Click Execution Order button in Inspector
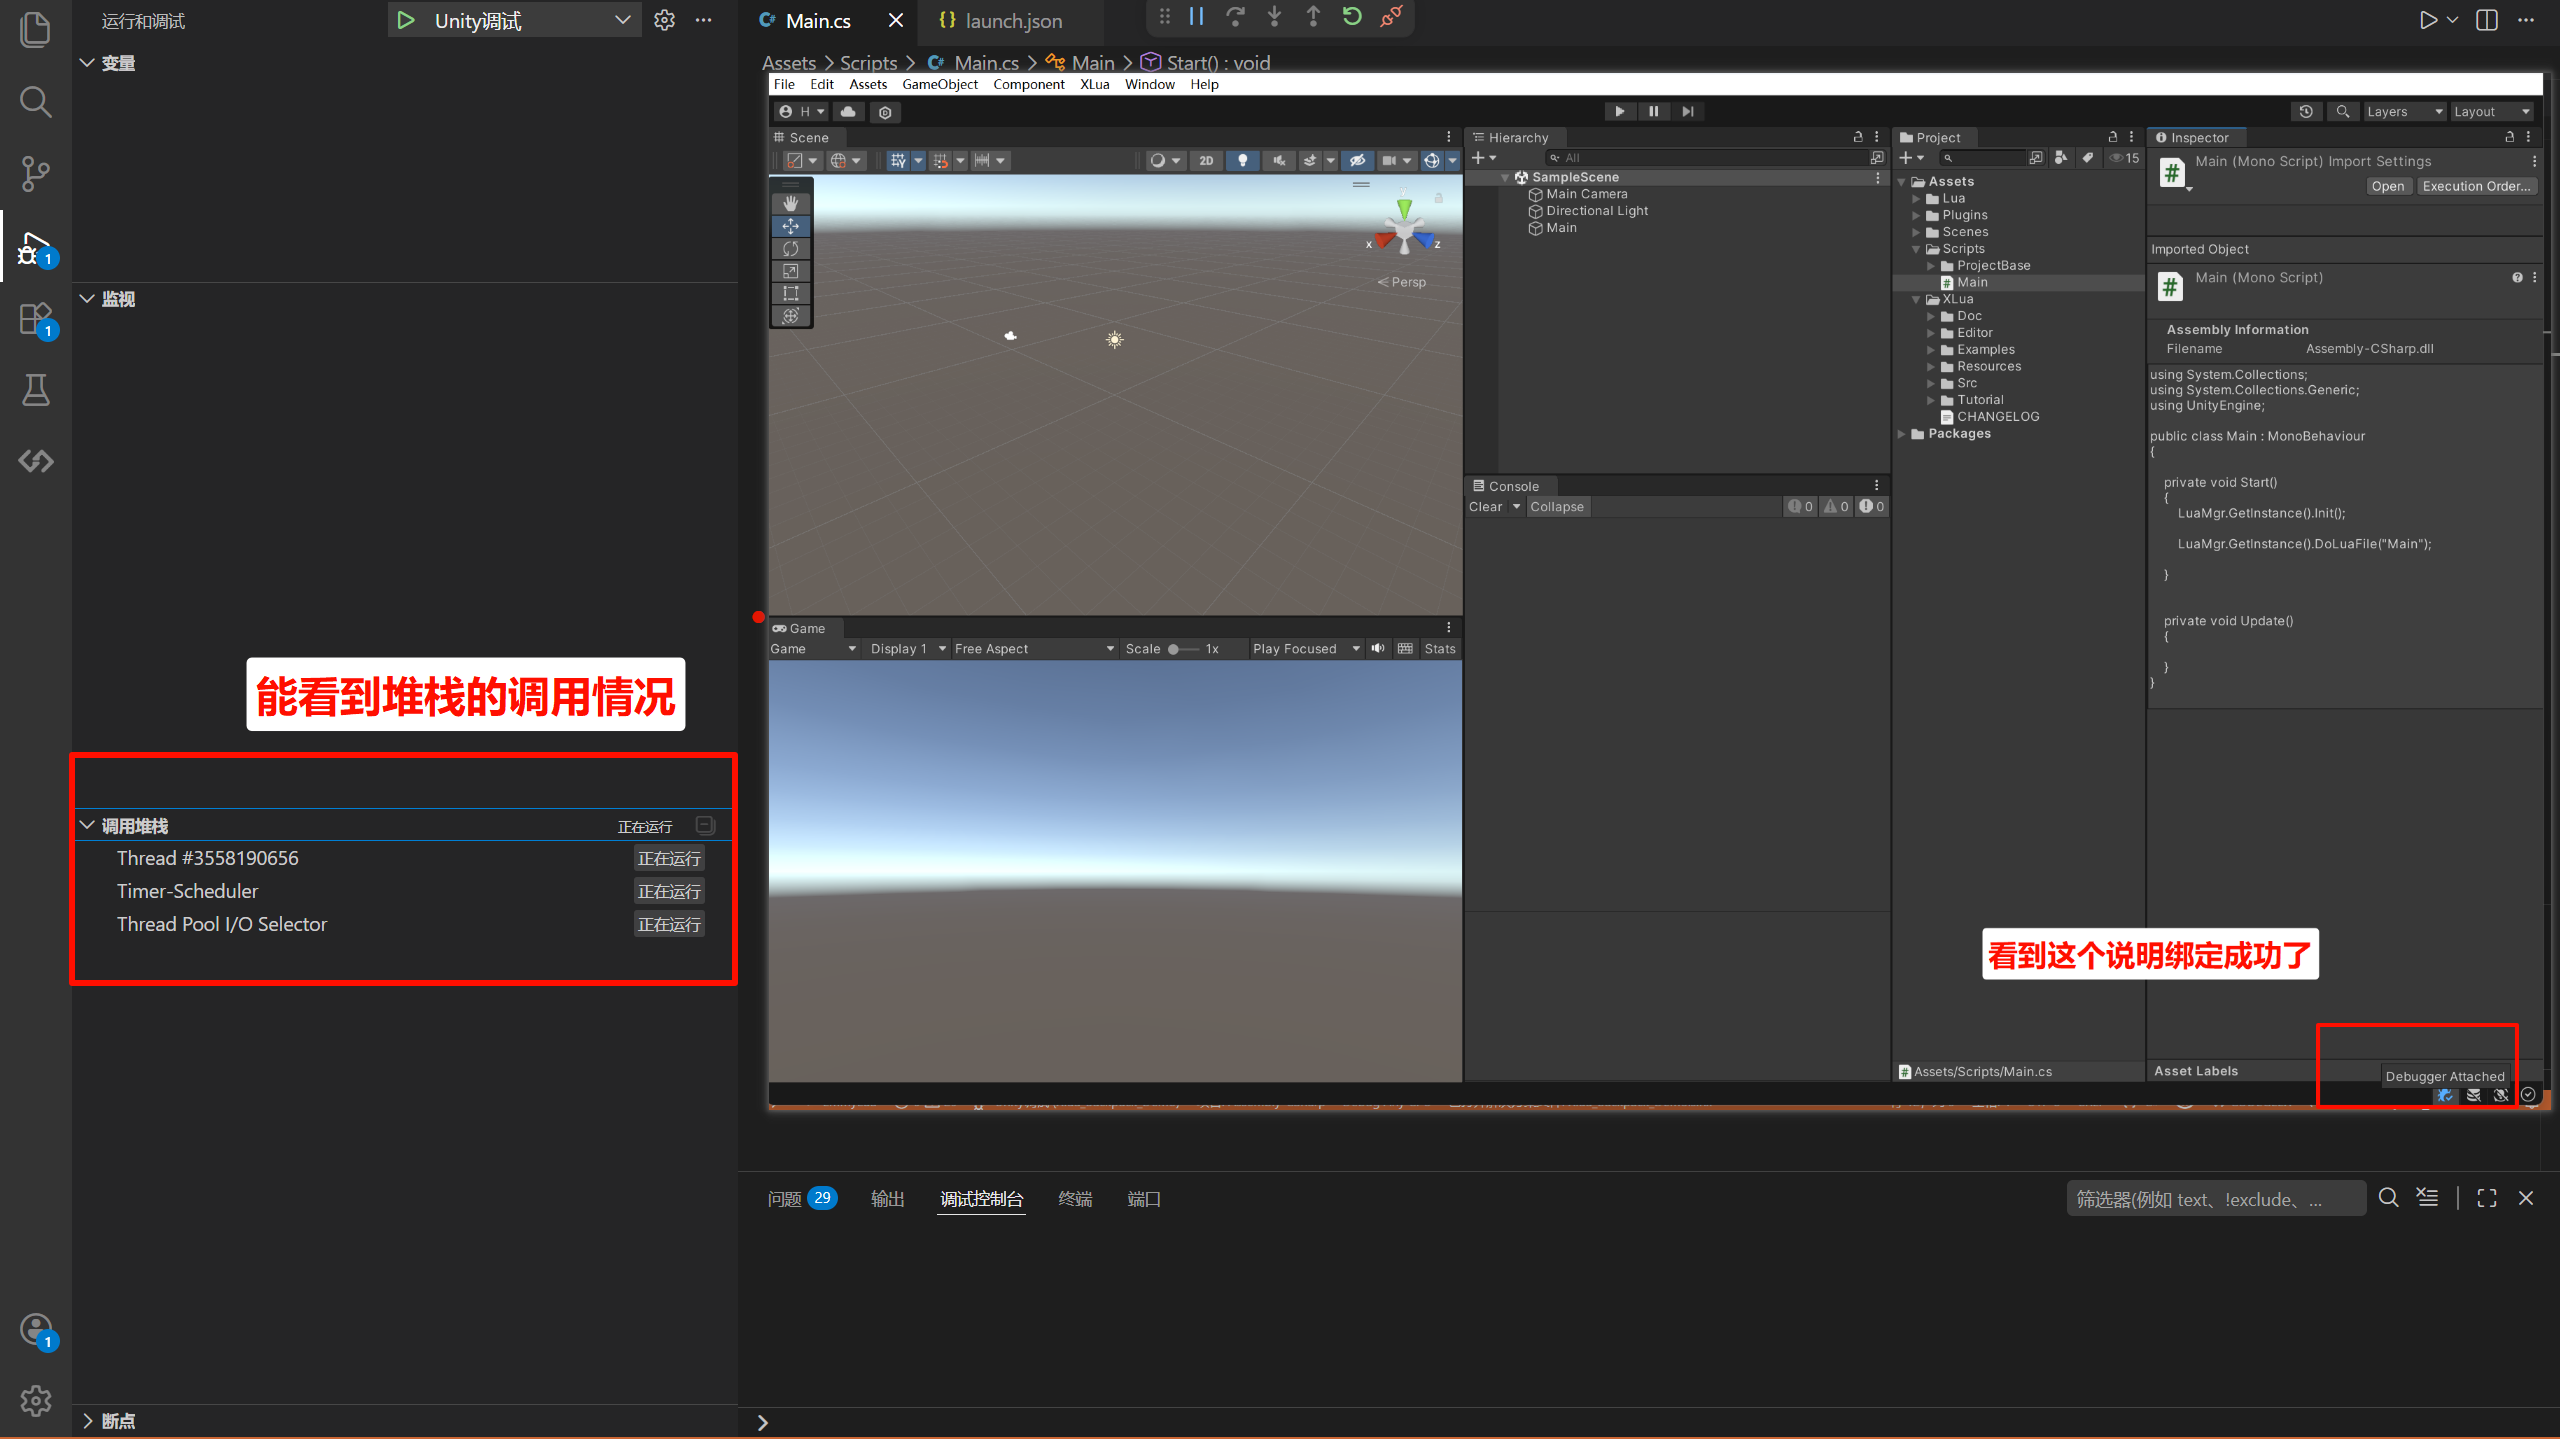The image size is (2560, 1439). [x=2476, y=187]
